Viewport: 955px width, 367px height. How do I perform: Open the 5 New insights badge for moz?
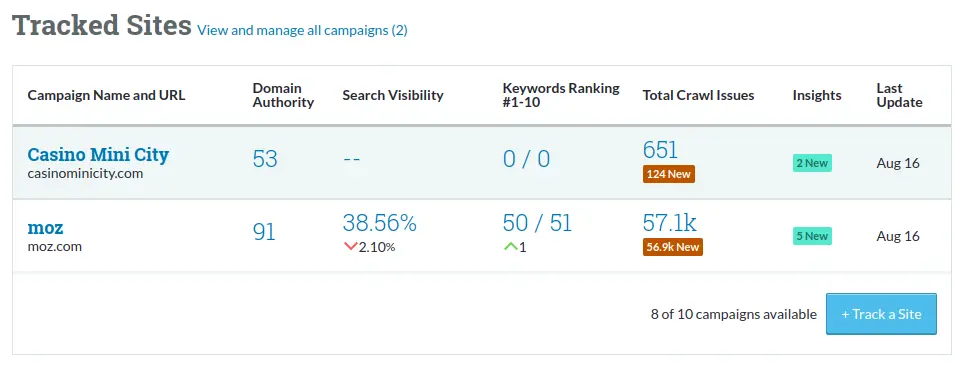812,236
